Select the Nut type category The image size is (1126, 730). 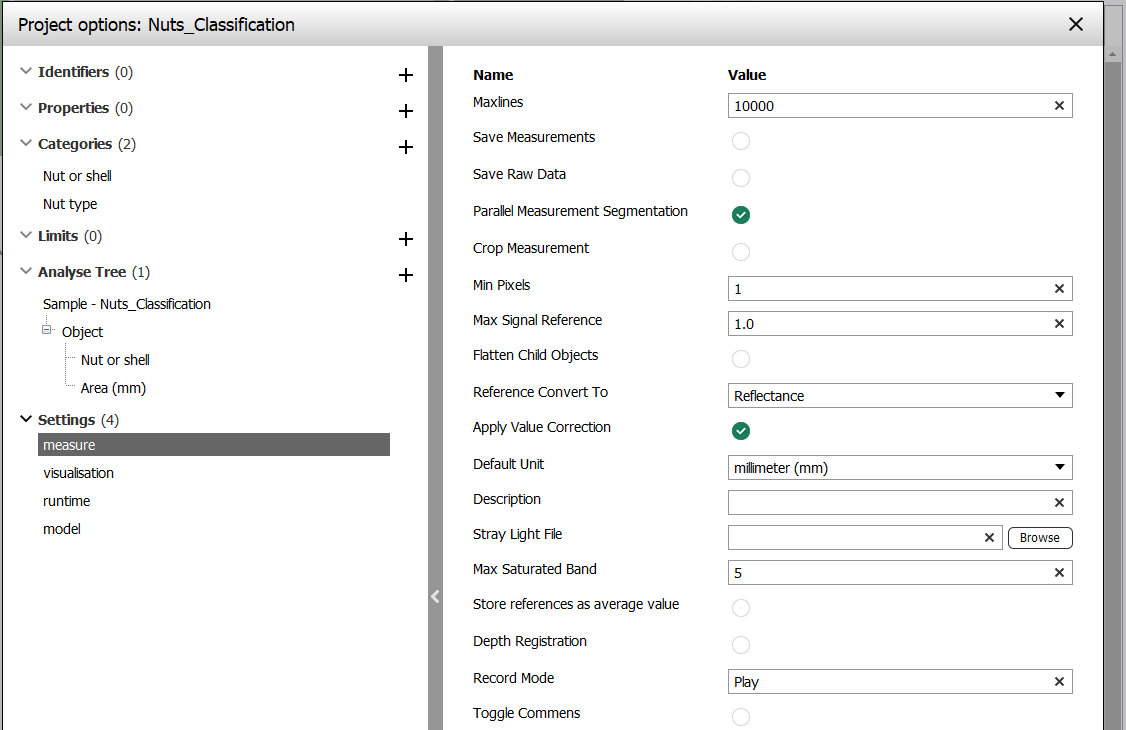click(70, 204)
